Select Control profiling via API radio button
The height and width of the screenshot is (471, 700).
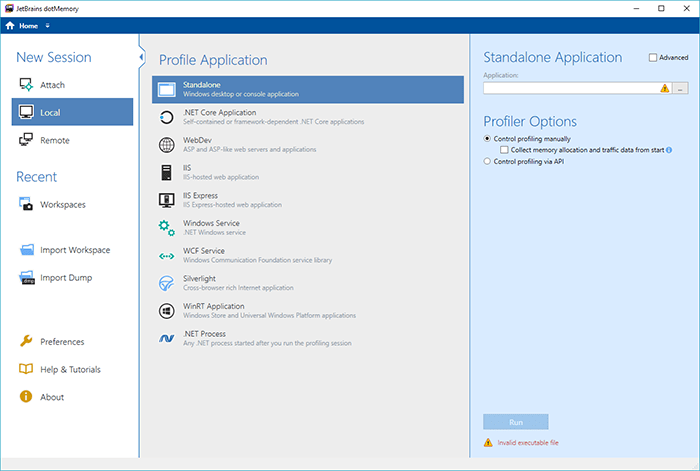click(x=487, y=161)
